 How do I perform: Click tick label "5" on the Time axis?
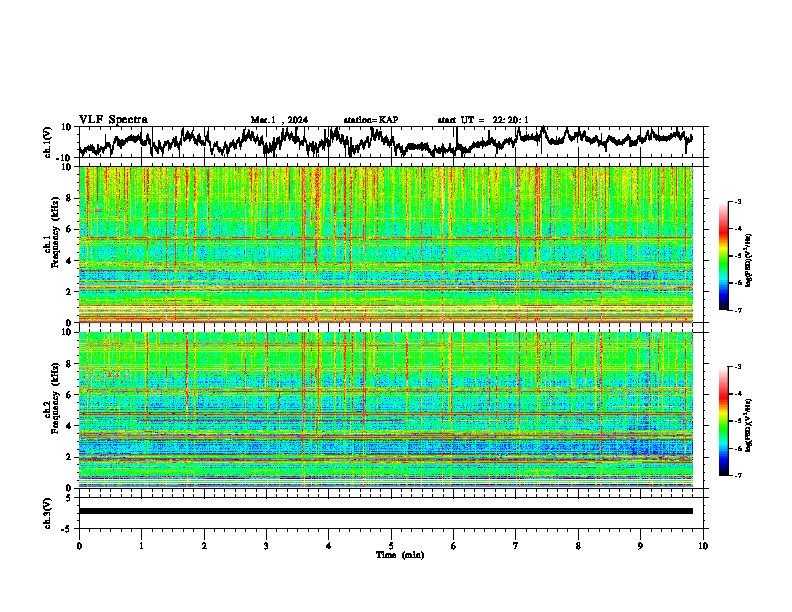pyautogui.click(x=391, y=546)
